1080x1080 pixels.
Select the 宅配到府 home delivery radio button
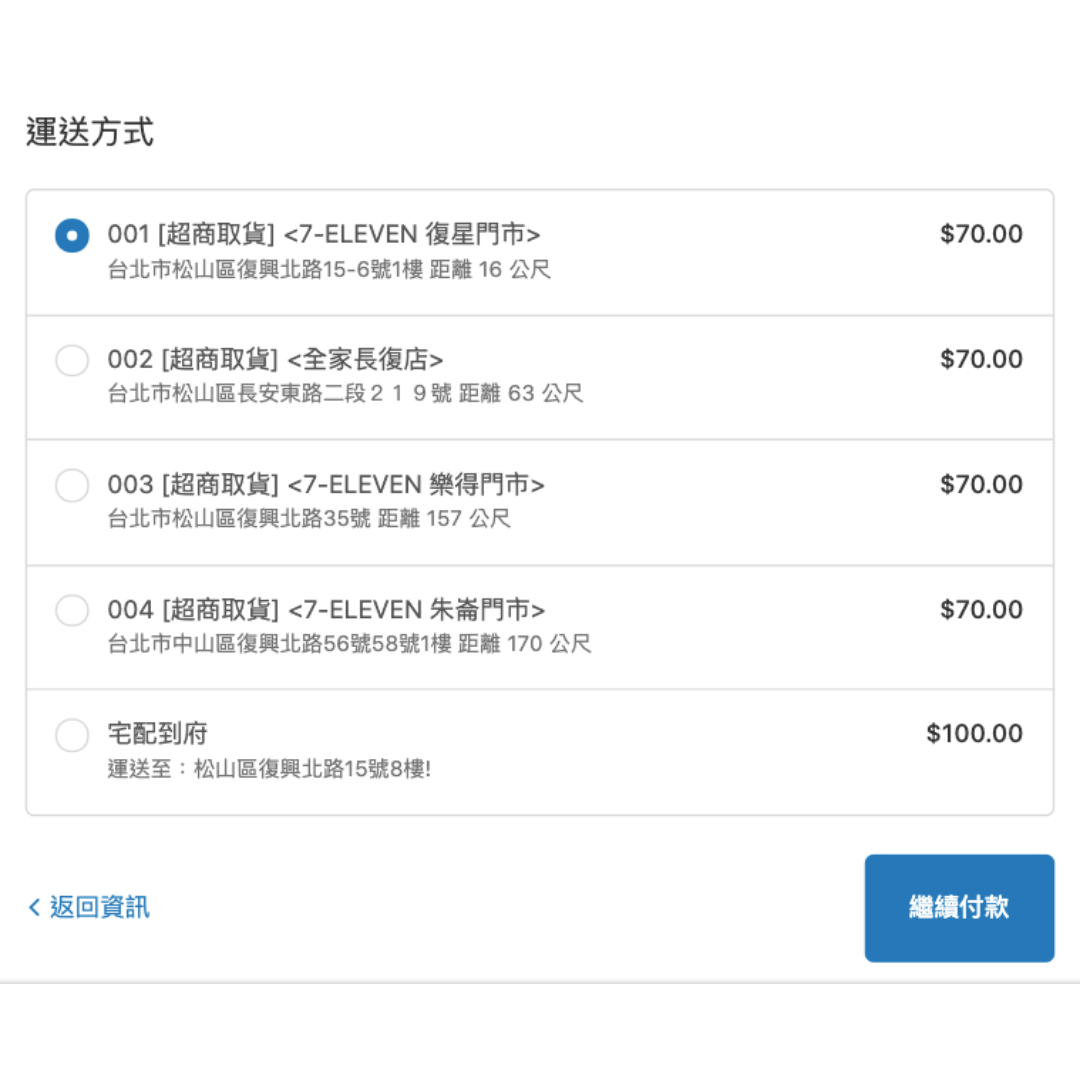(x=72, y=735)
